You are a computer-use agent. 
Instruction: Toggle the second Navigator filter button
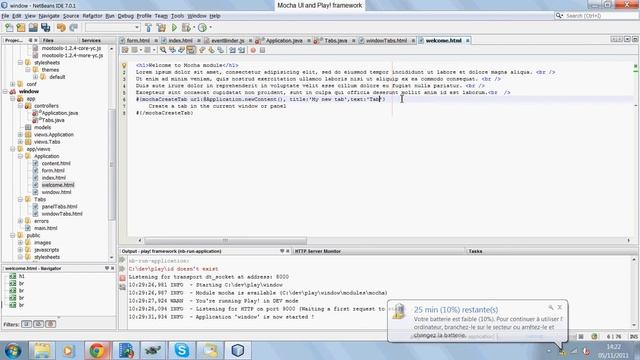[x=38, y=324]
